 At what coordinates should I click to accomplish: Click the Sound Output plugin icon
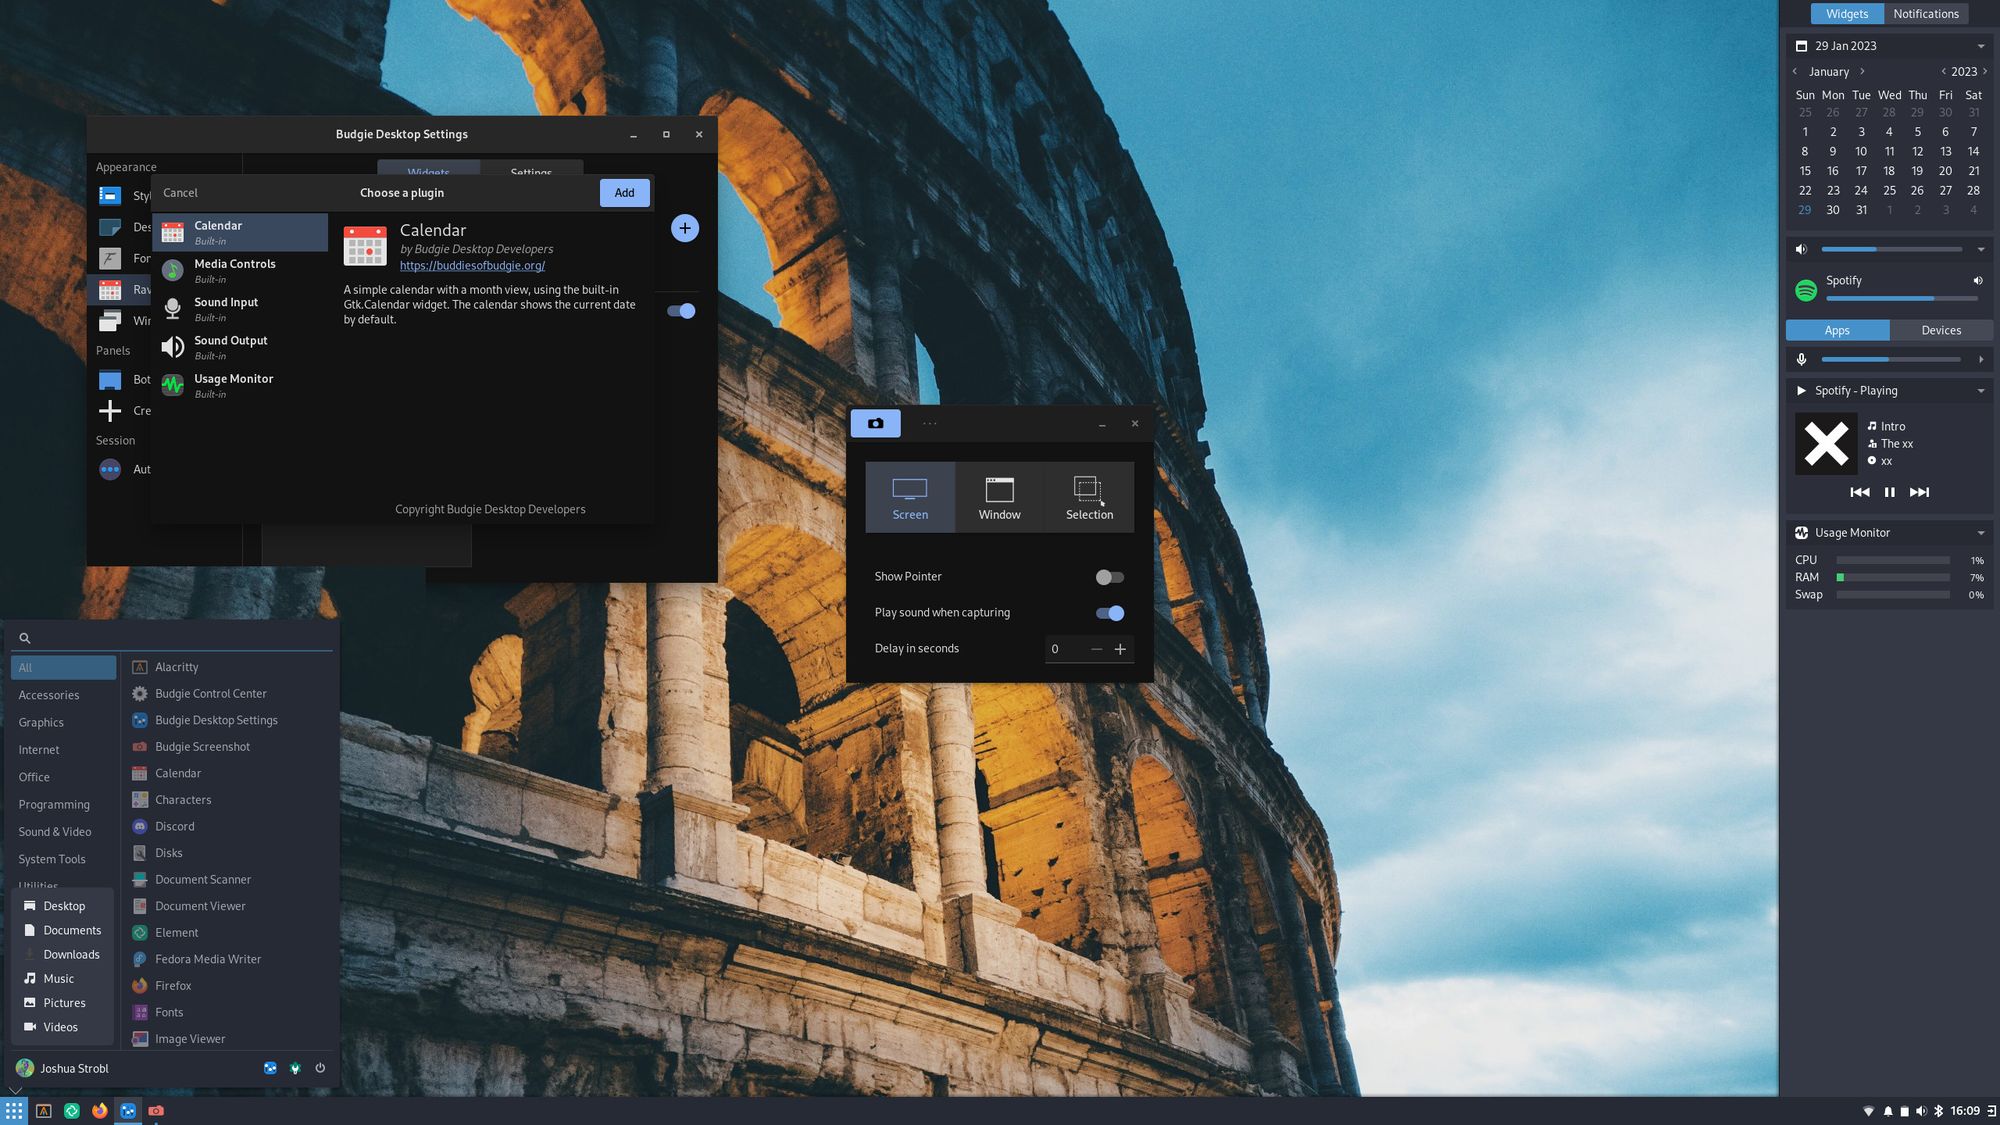(170, 348)
